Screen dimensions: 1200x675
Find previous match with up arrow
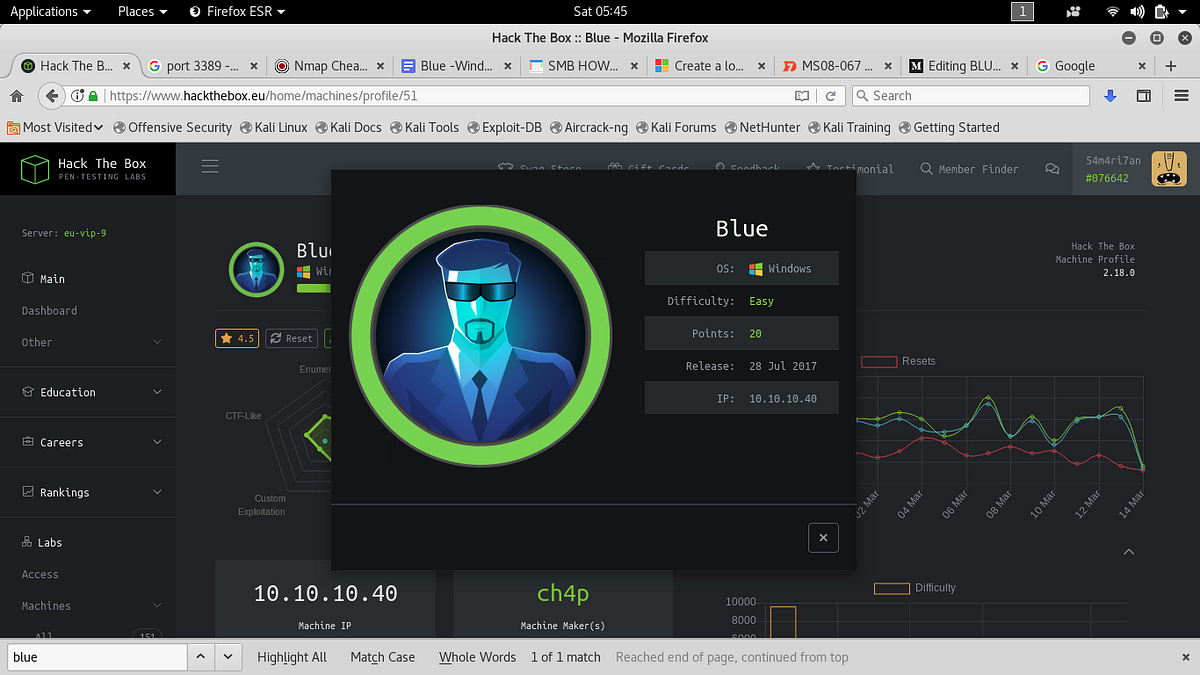[200, 657]
